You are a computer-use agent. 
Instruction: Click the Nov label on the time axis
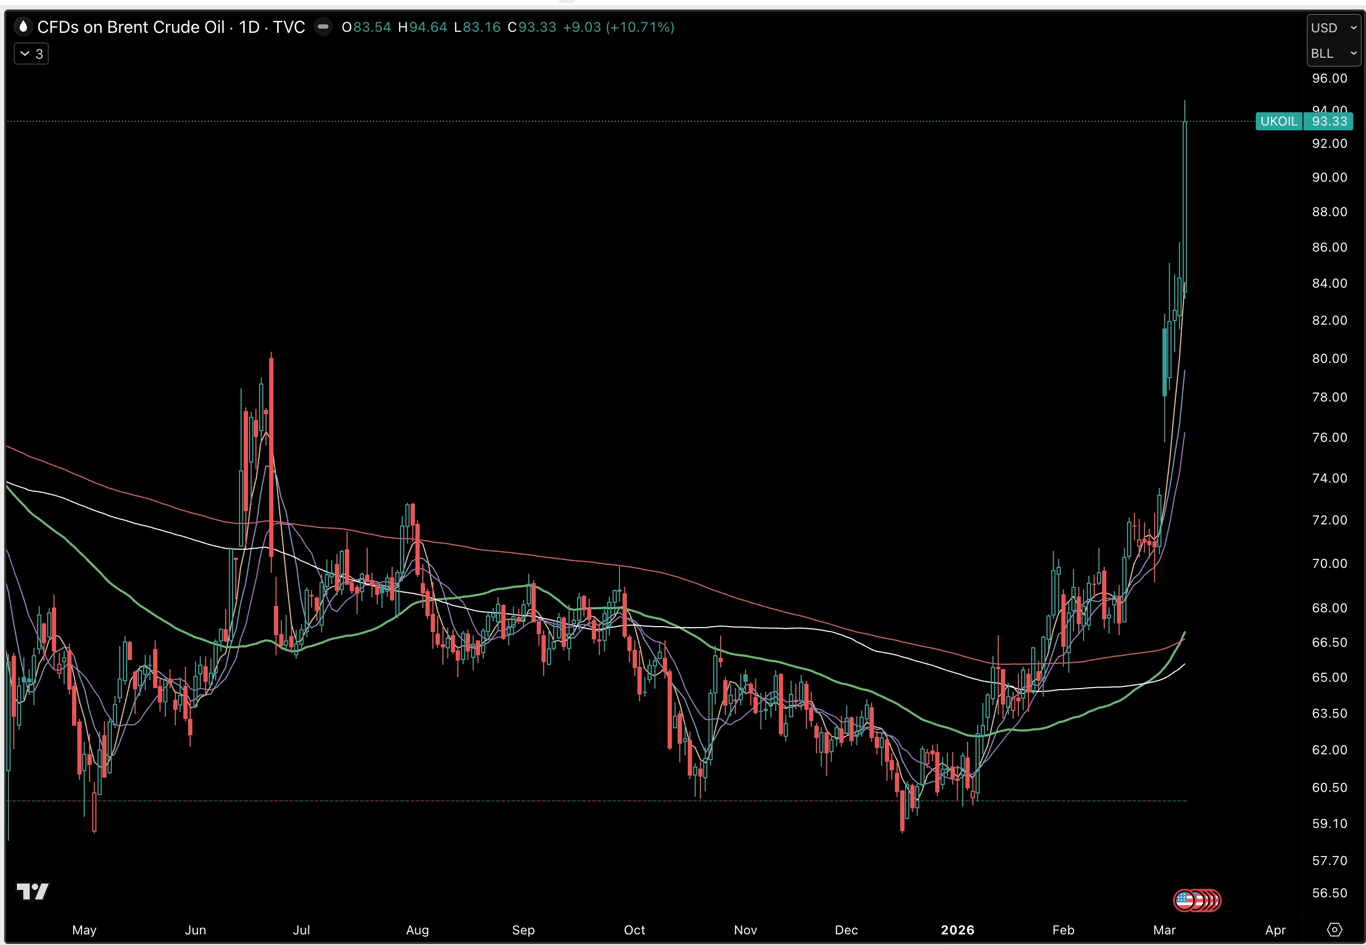(745, 930)
